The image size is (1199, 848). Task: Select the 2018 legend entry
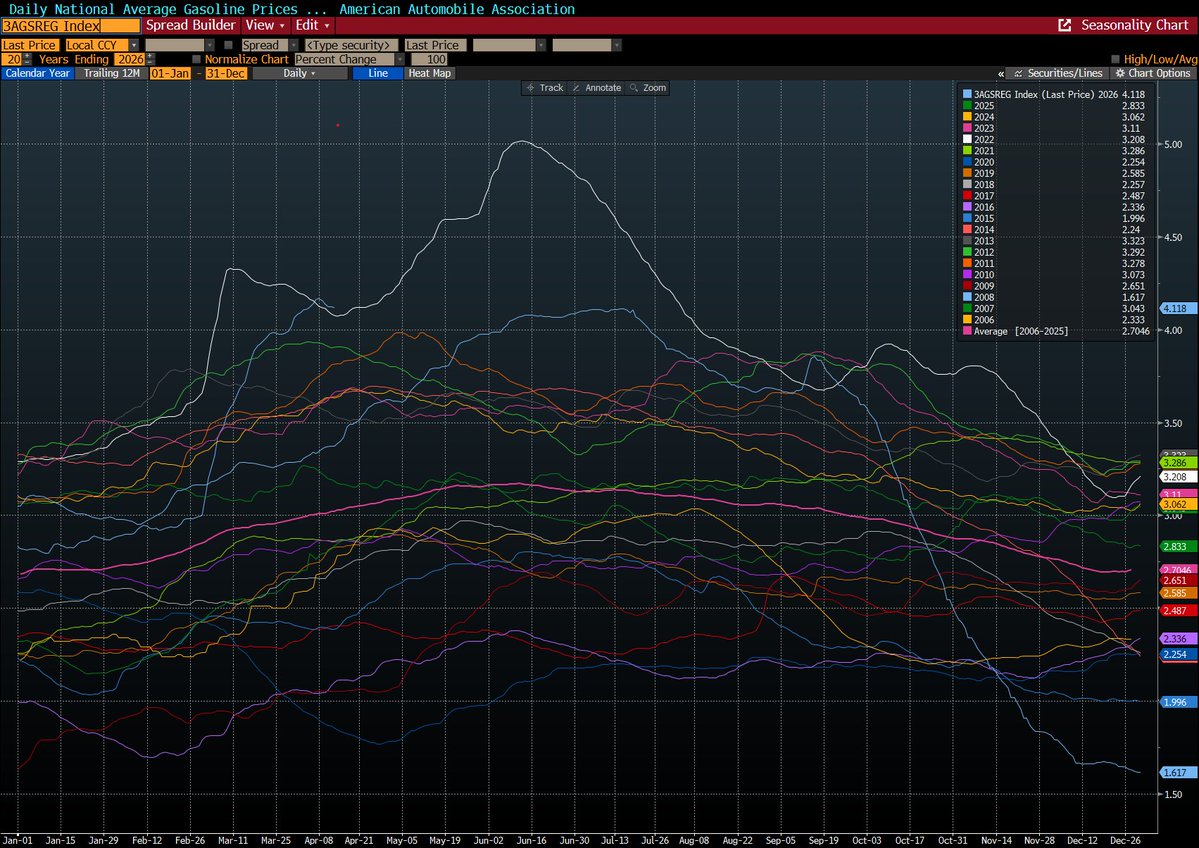coord(1054,184)
